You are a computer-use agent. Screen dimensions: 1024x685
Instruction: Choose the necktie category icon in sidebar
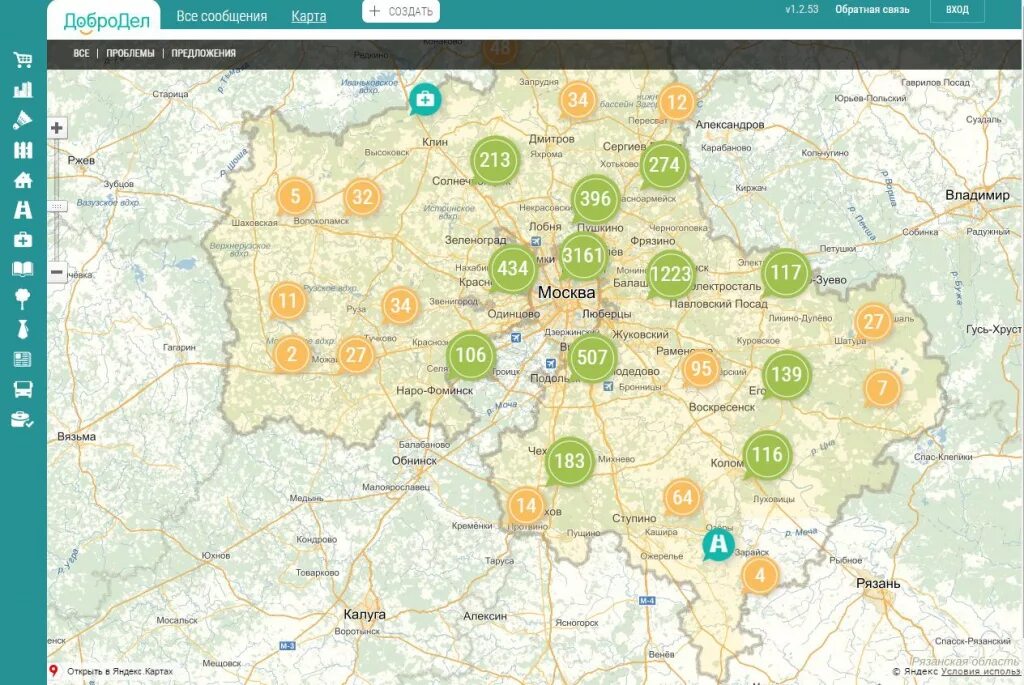[x=23, y=329]
